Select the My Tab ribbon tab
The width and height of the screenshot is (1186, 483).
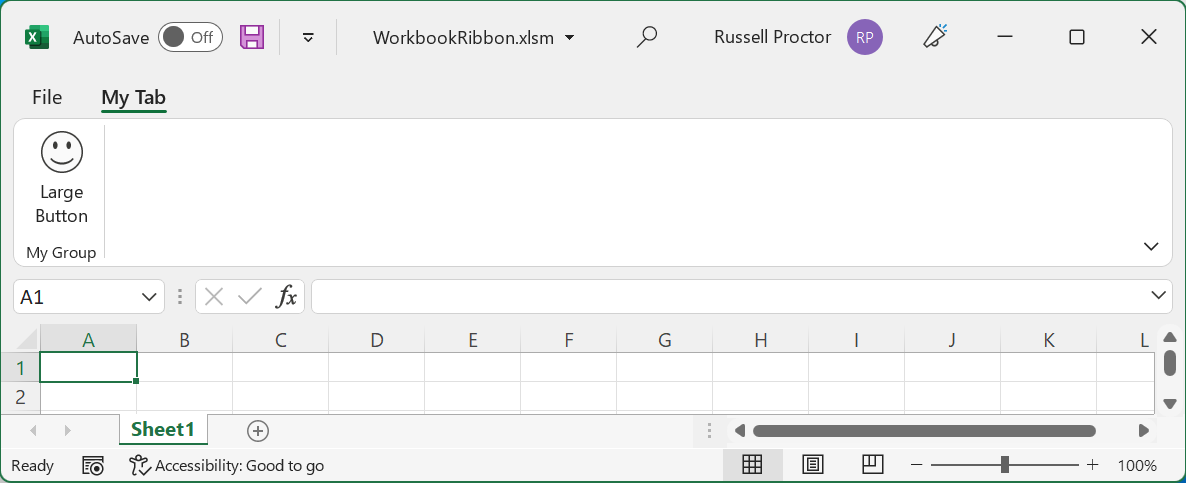coord(133,98)
